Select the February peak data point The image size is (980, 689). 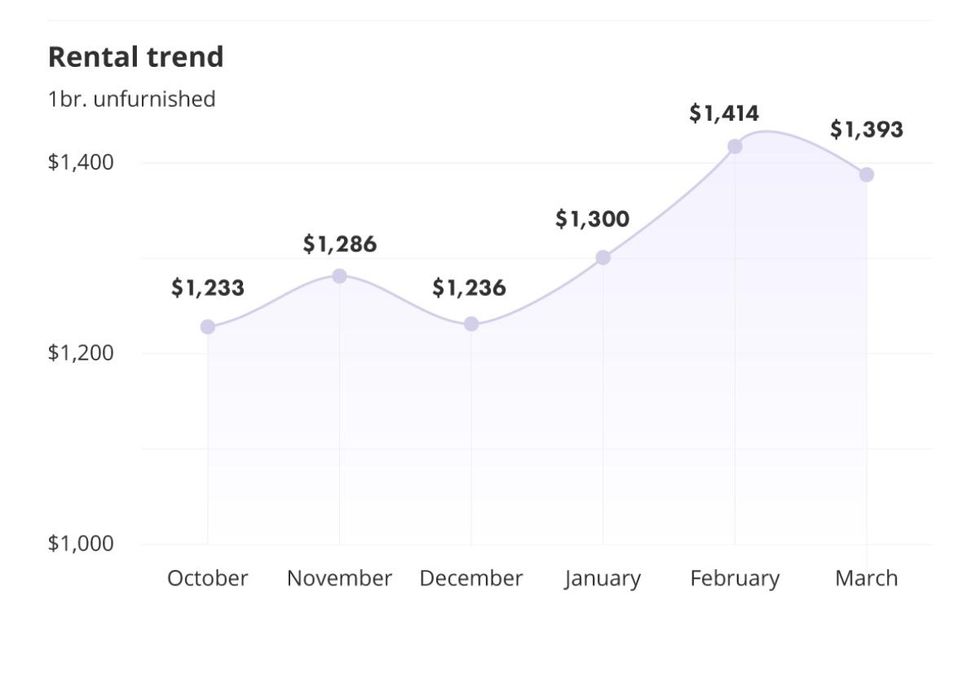735,146
